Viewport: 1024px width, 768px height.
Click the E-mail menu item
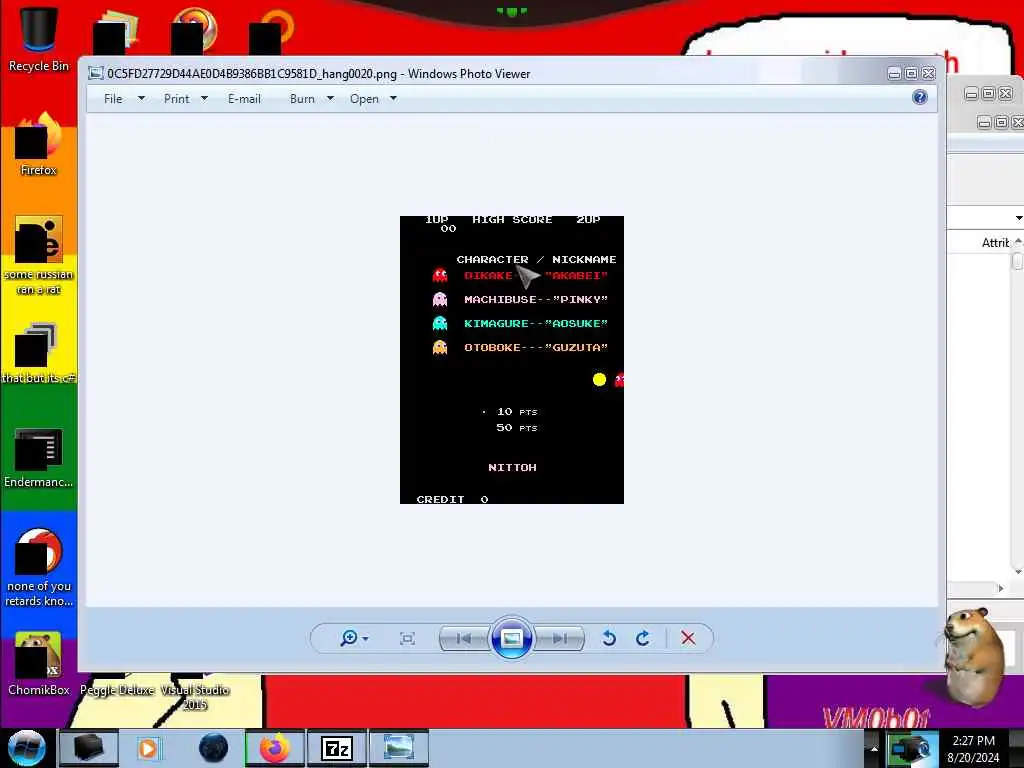coord(244,99)
